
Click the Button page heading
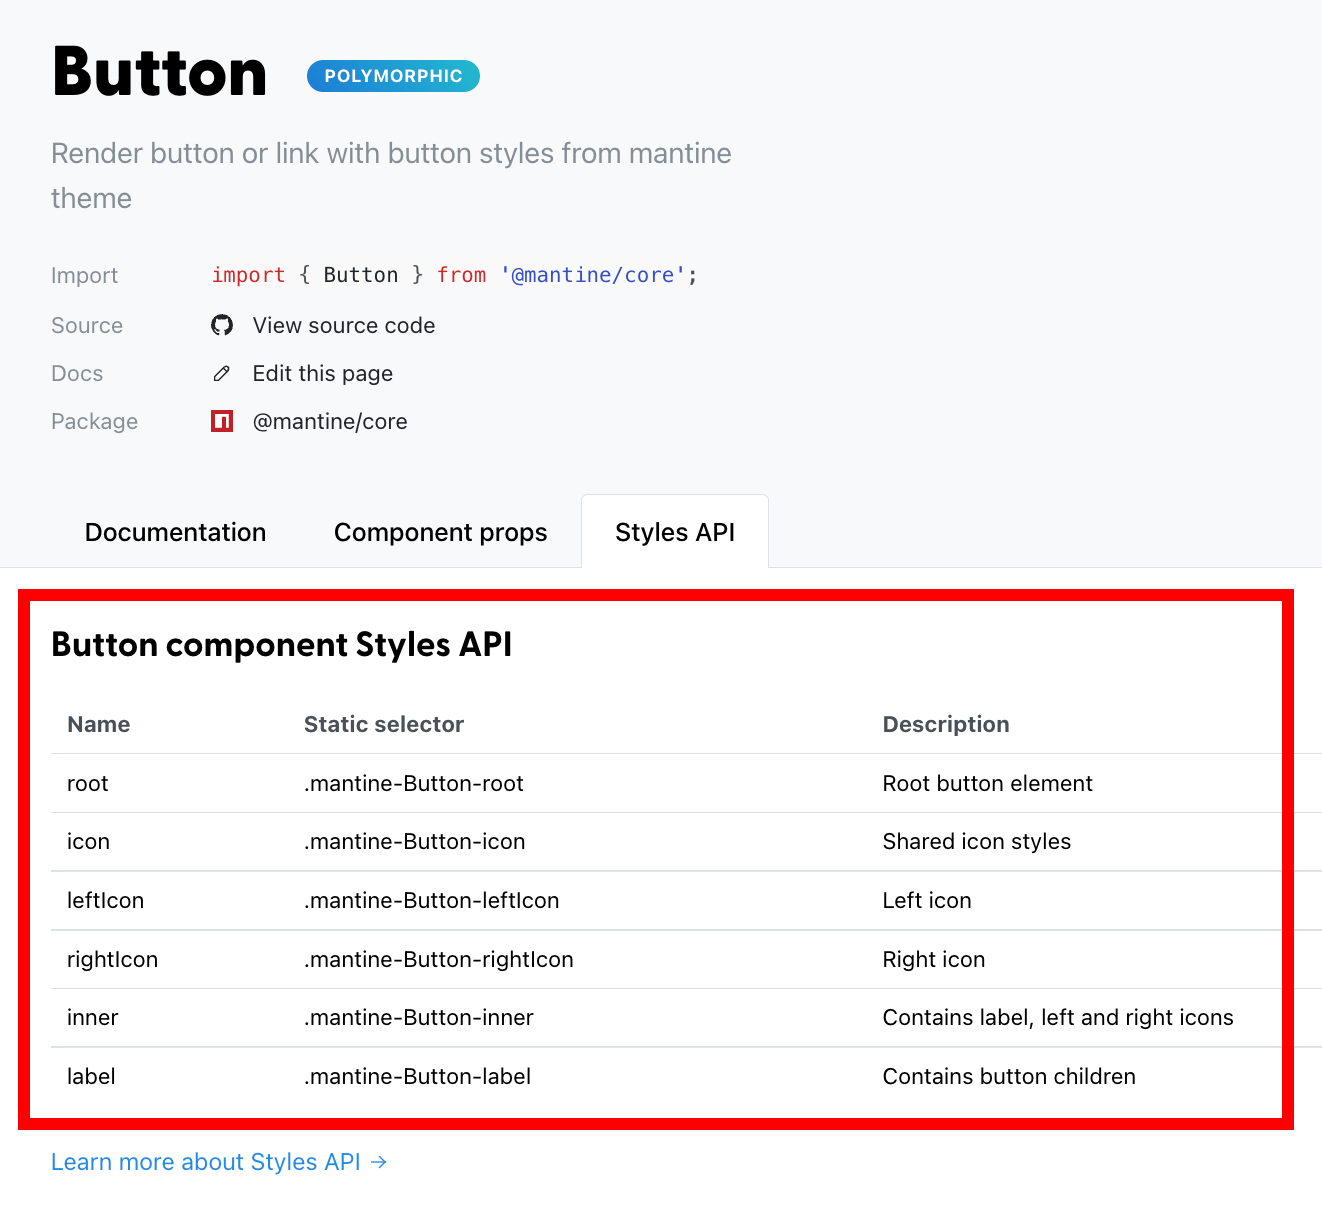coord(158,71)
